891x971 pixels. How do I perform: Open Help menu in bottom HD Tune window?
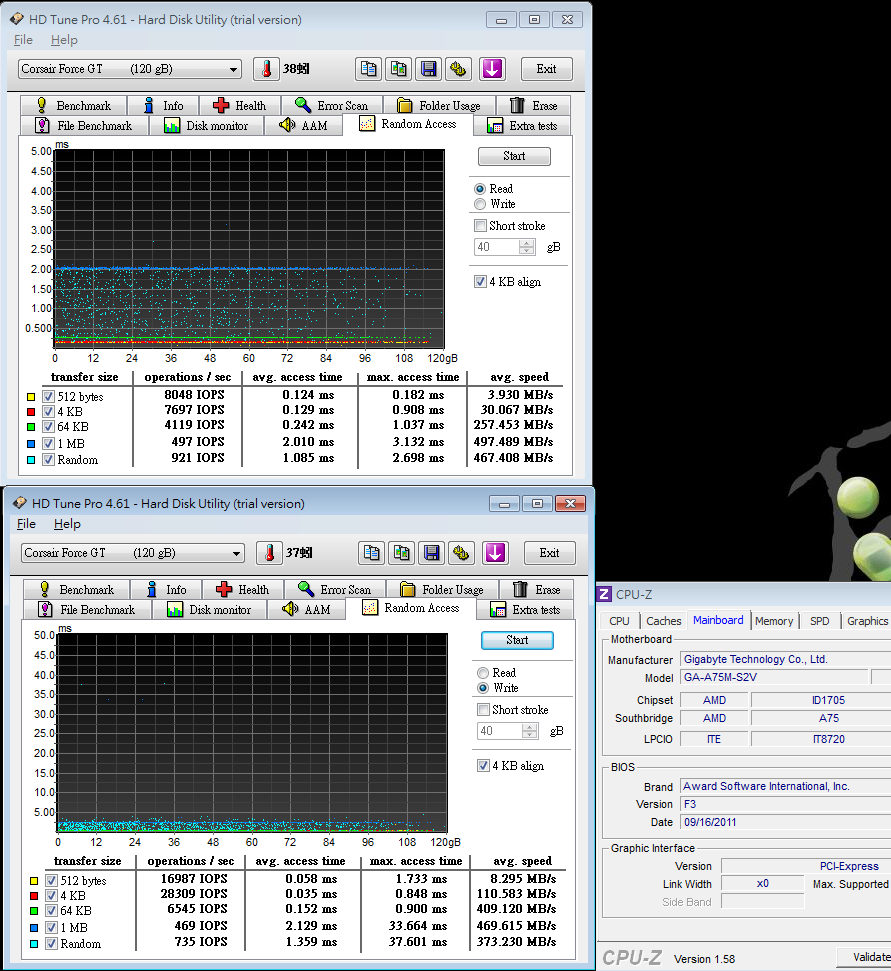pyautogui.click(x=67, y=524)
